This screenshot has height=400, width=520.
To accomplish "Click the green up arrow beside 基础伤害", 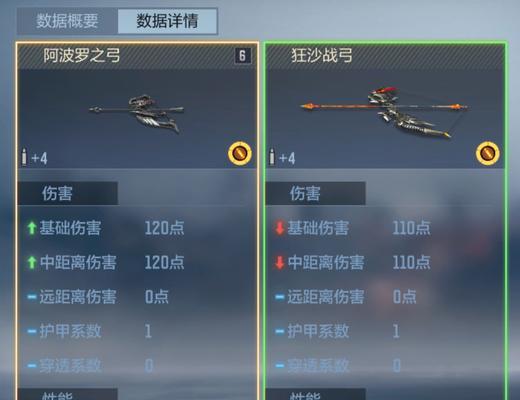I will click(x=32, y=228).
